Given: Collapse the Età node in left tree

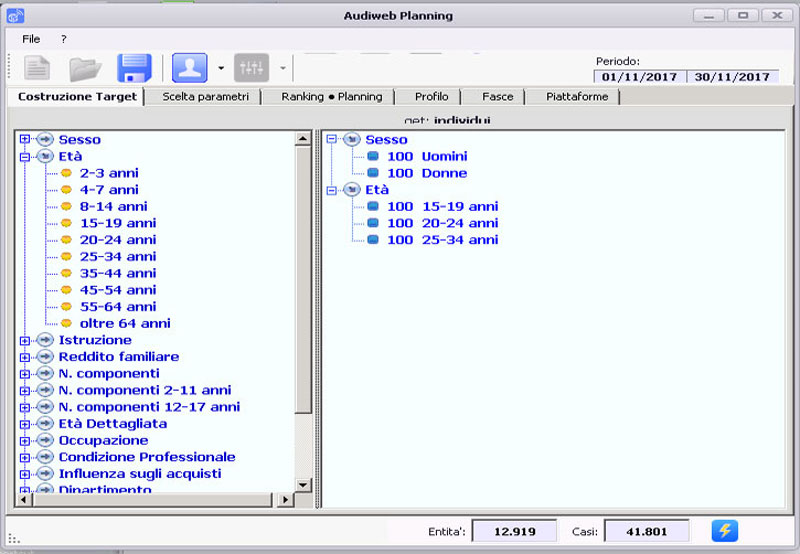Looking at the screenshot, I should point(25,157).
